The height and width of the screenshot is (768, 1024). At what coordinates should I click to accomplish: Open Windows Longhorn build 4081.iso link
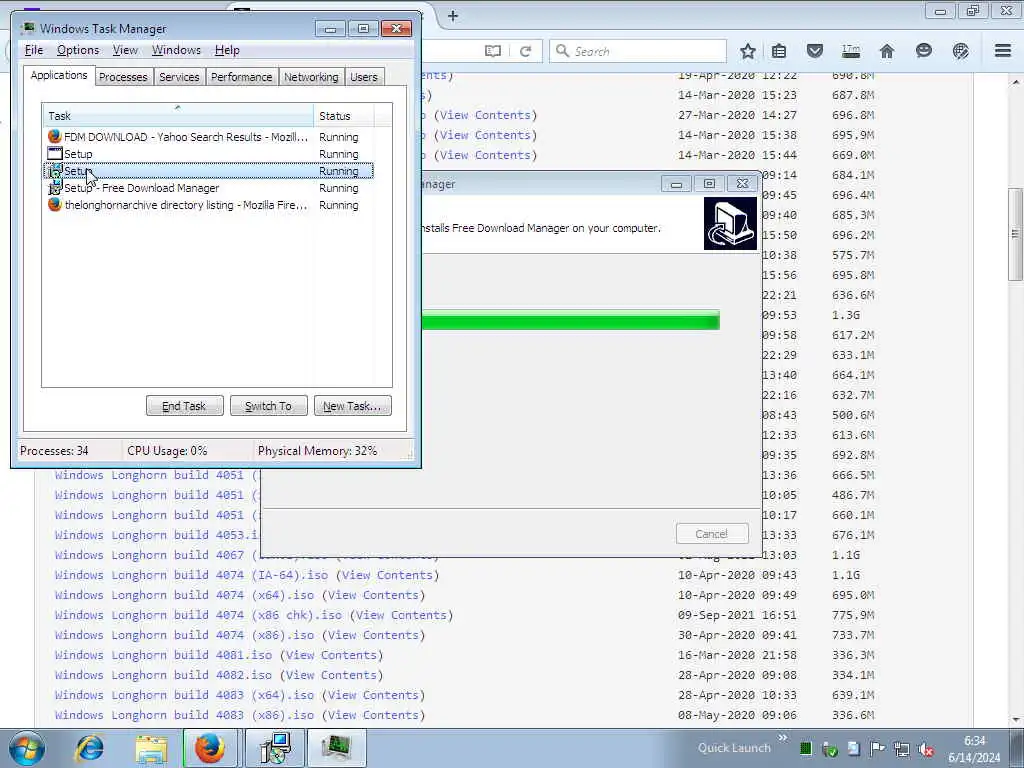click(x=163, y=655)
